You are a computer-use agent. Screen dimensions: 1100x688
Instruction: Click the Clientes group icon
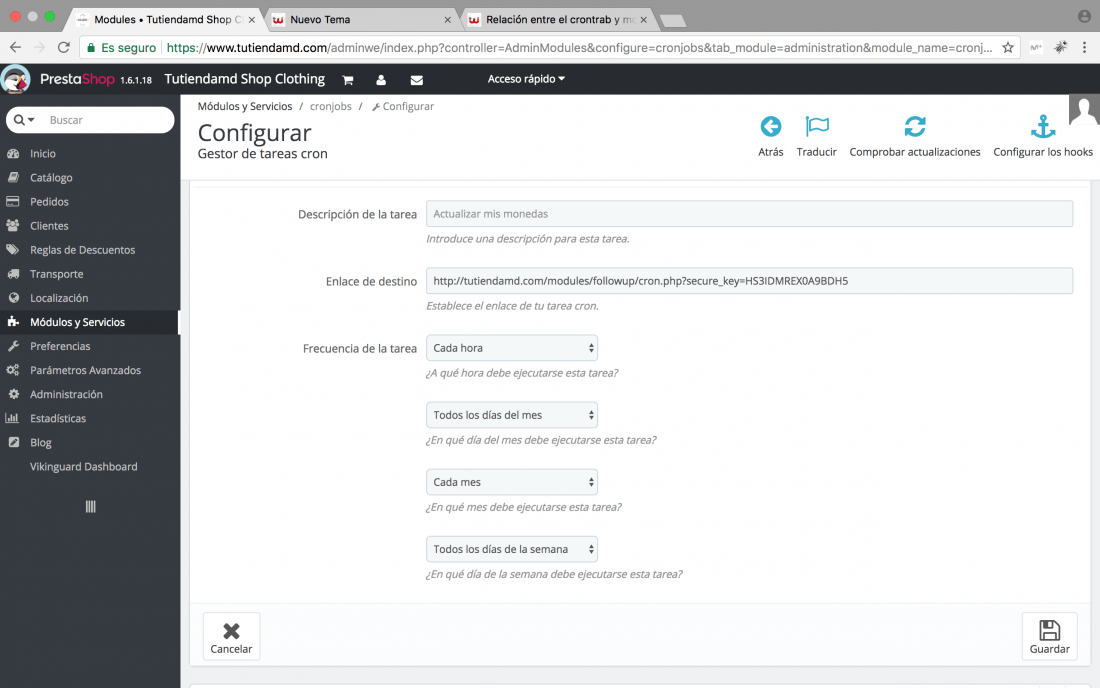coord(13,226)
